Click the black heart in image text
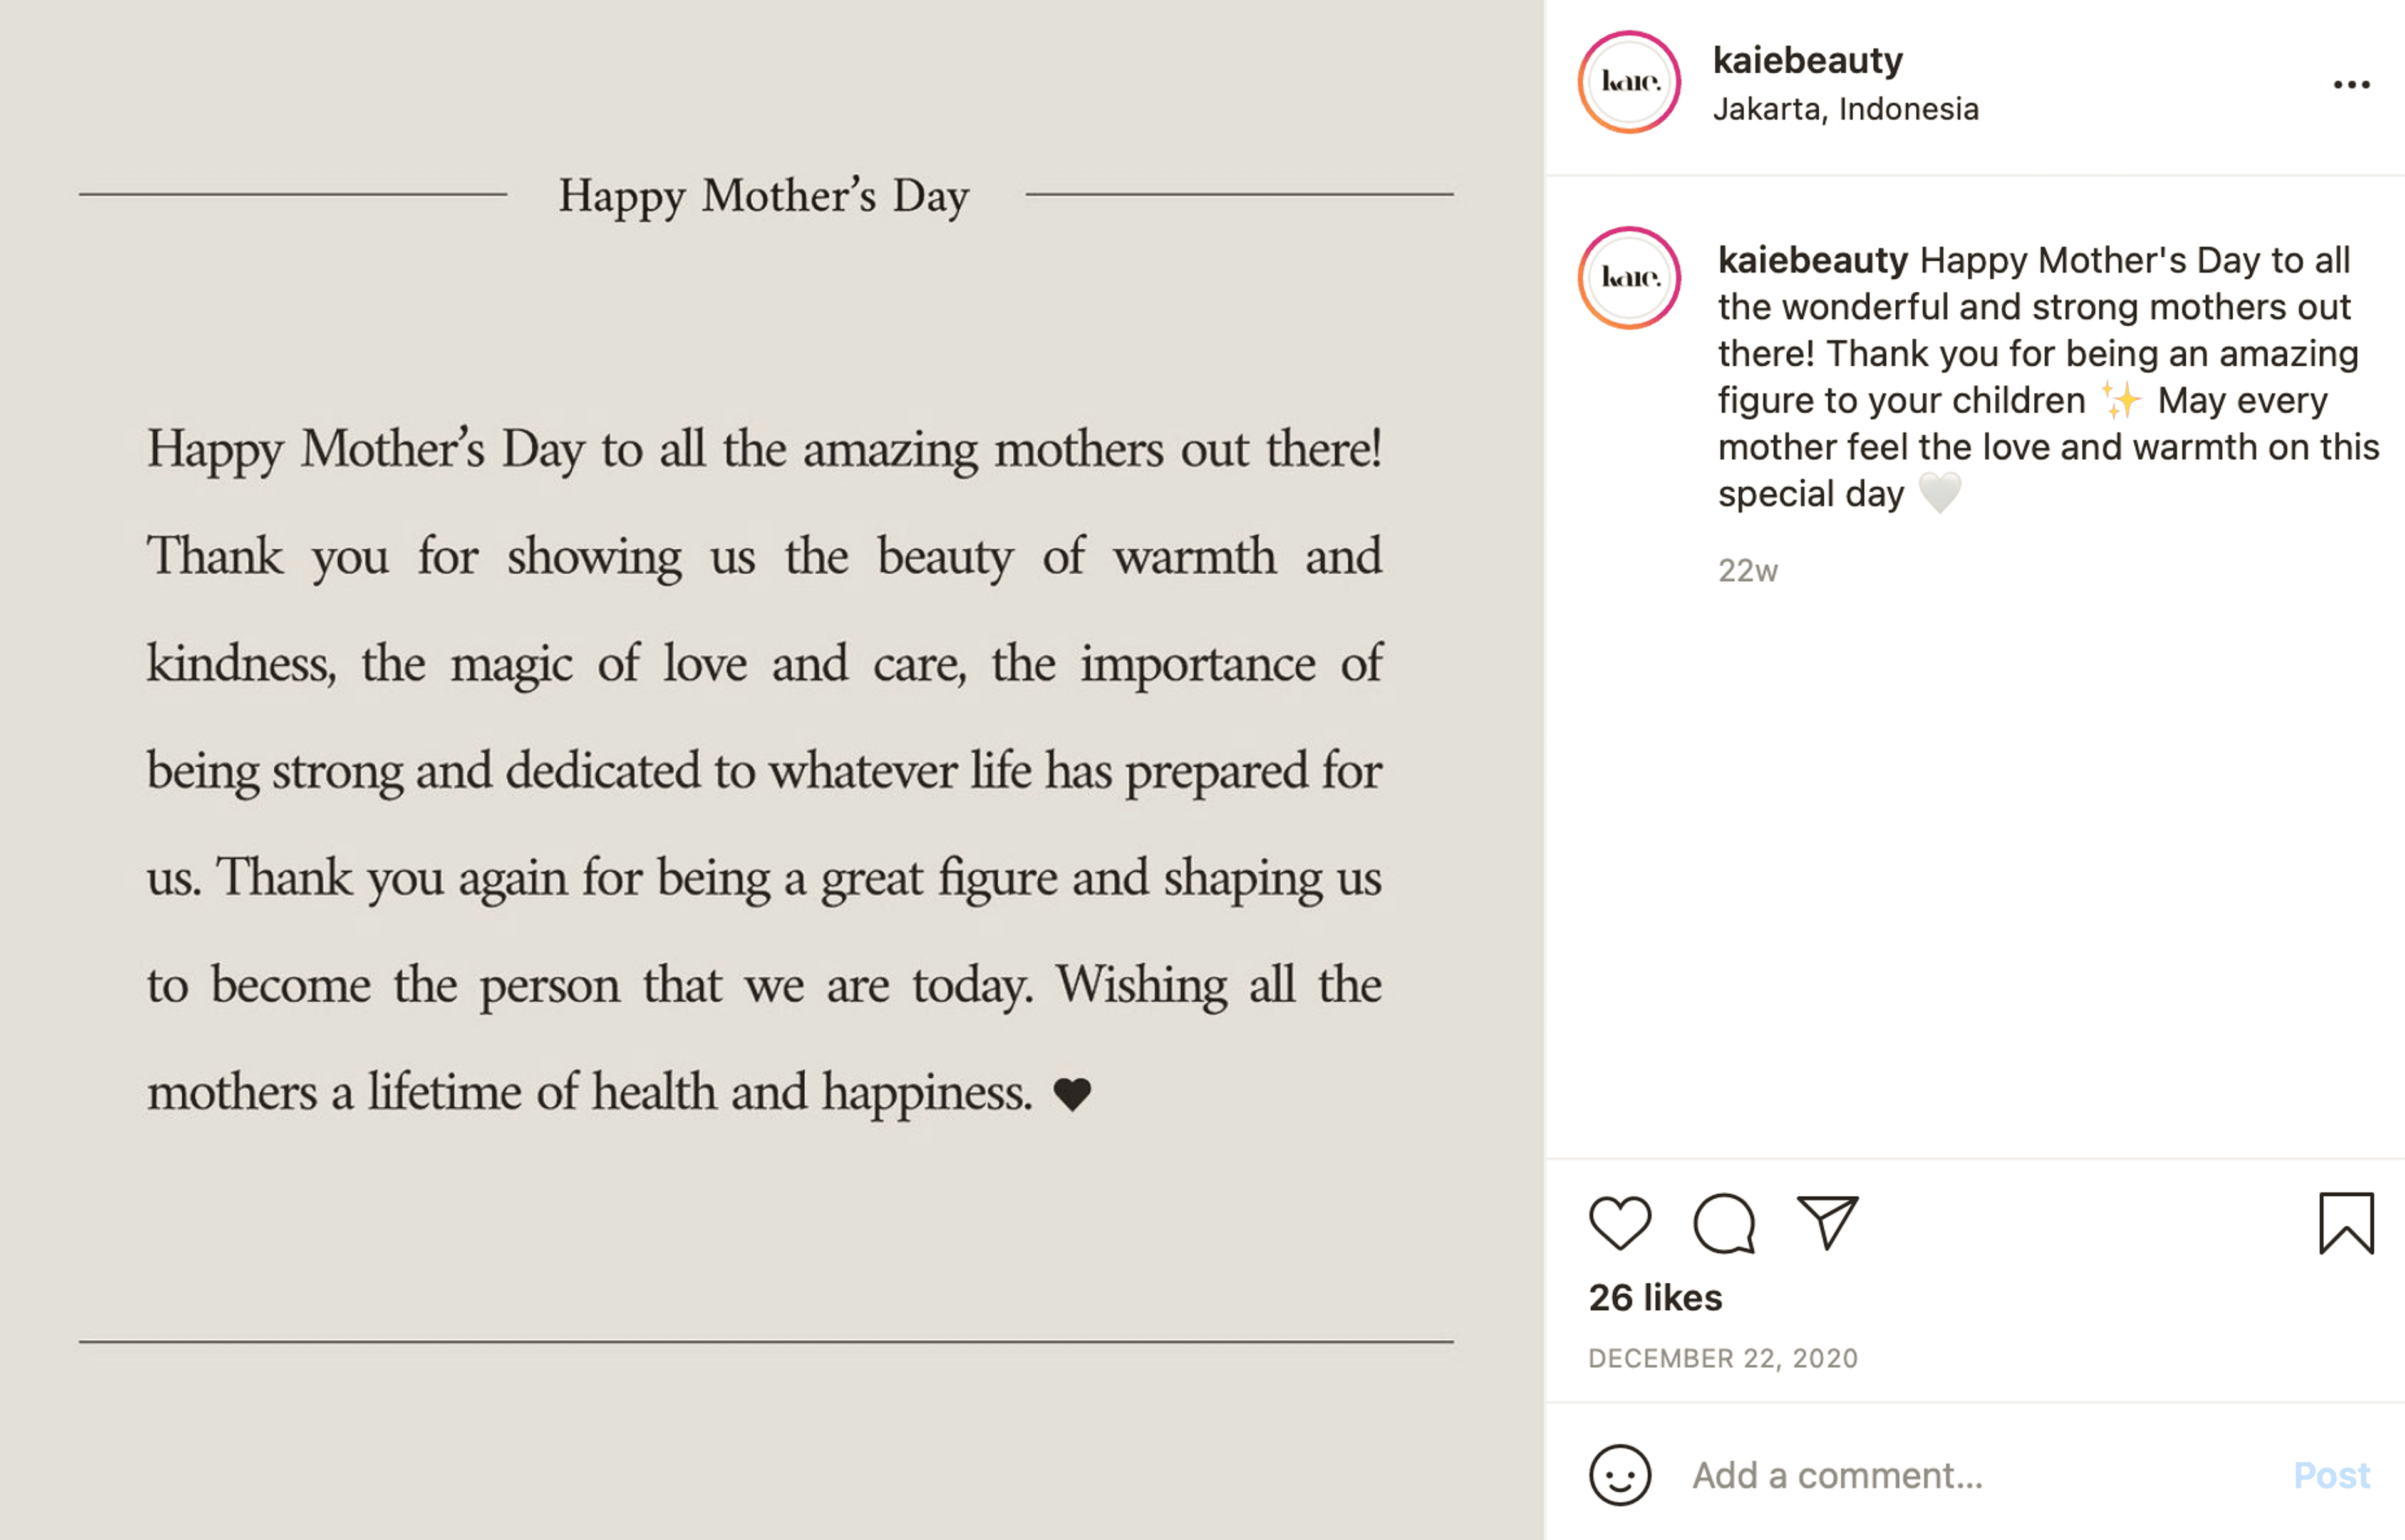The width and height of the screenshot is (2405, 1540). coord(1072,1094)
